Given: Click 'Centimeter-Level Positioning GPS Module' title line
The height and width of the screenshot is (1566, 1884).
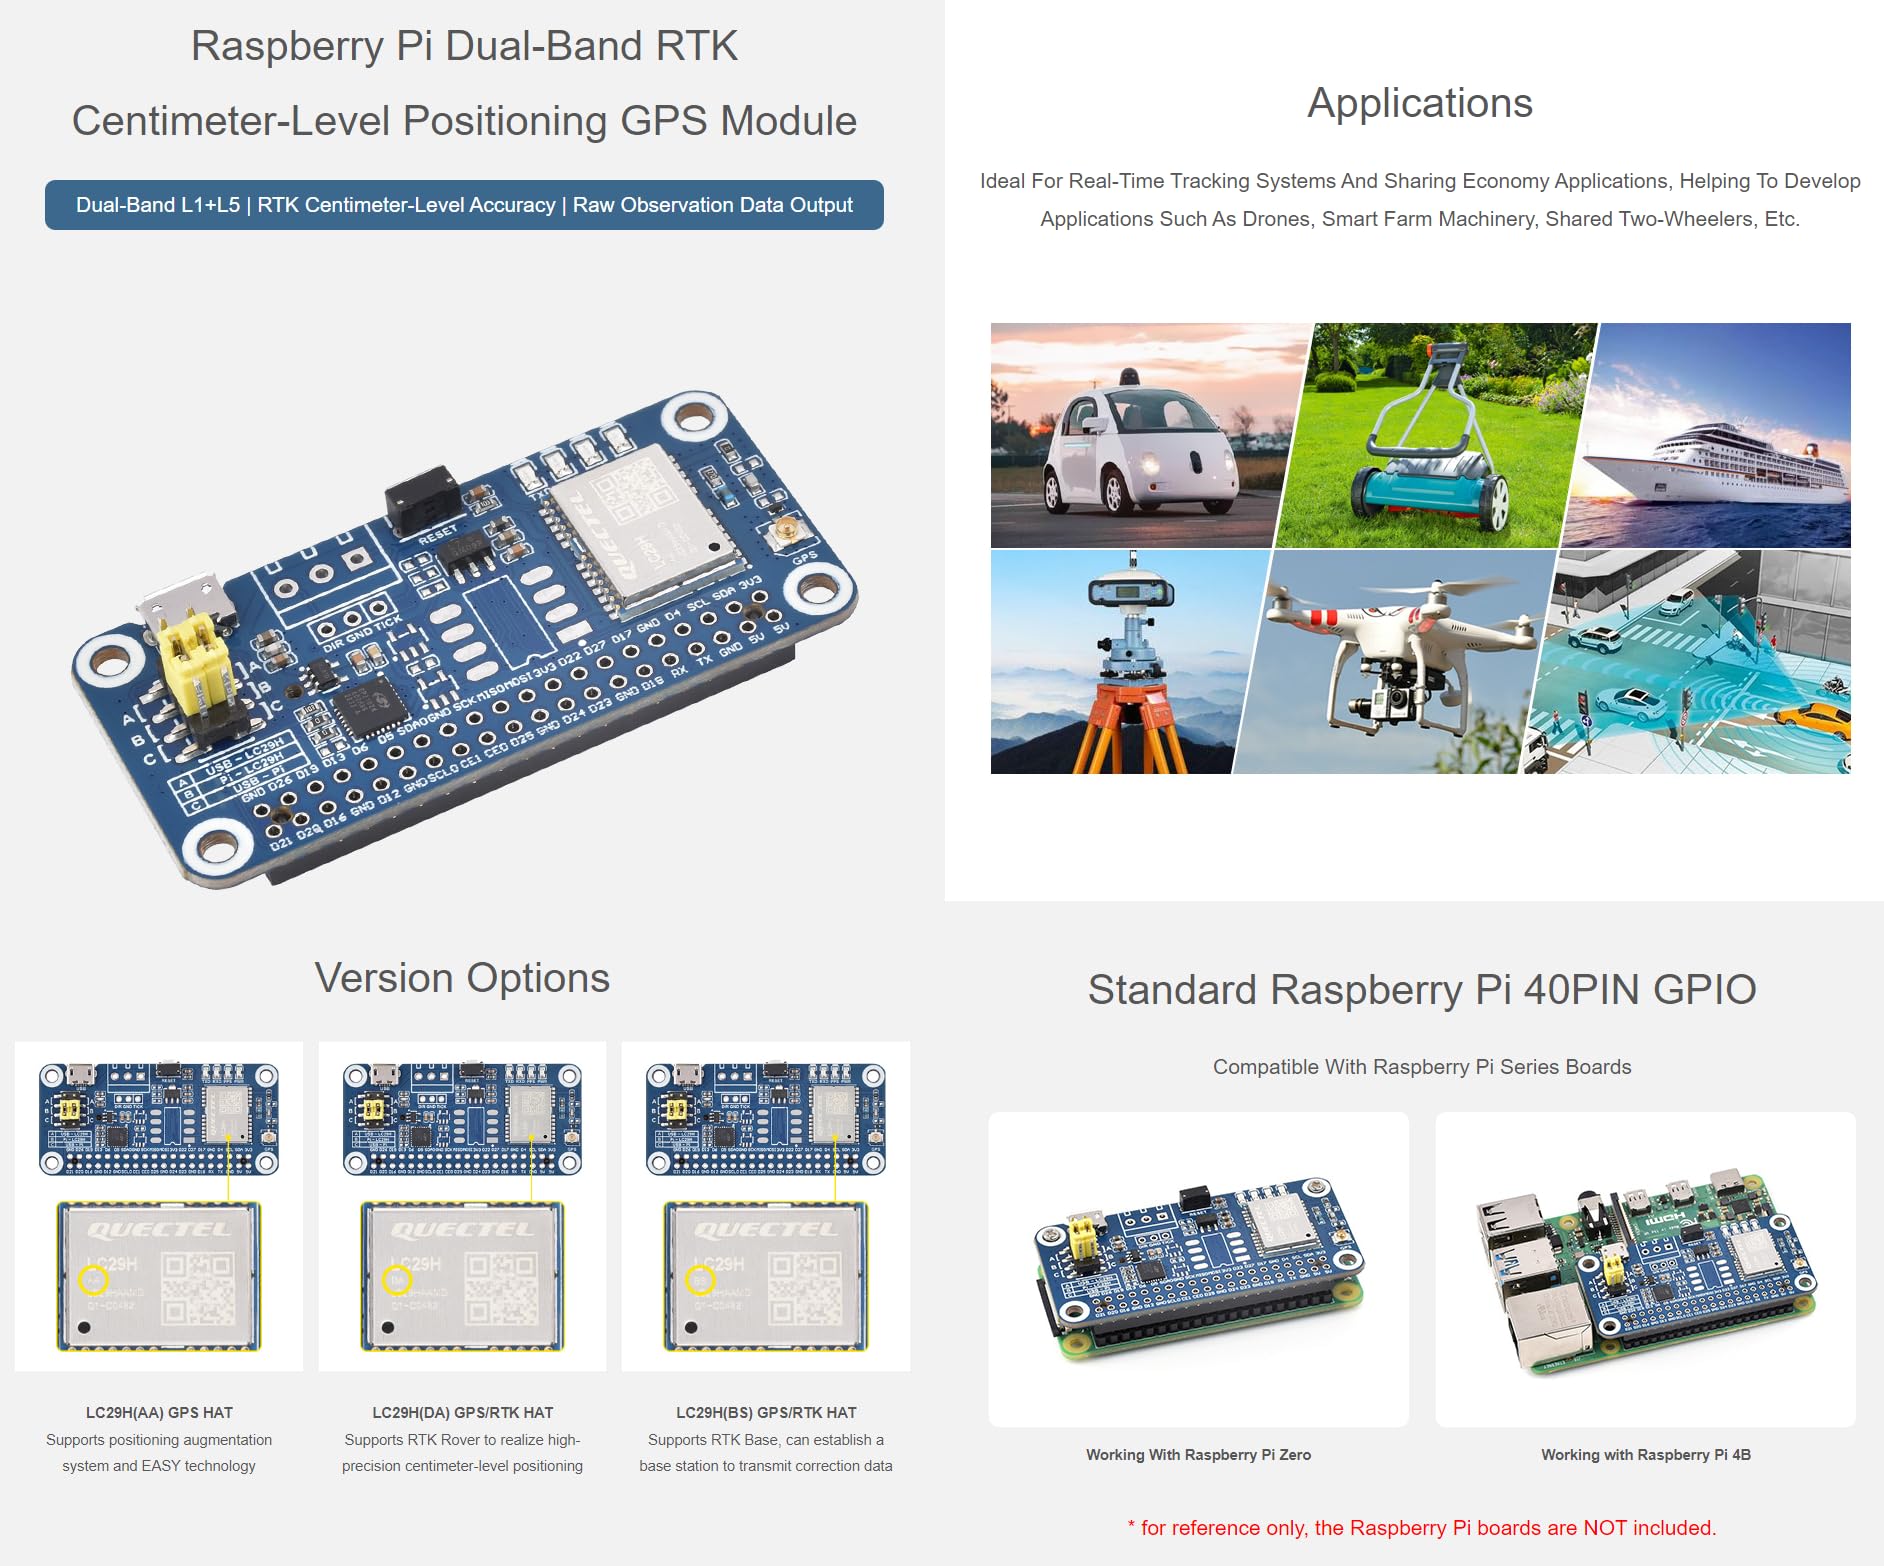Looking at the screenshot, I should point(464,121).
